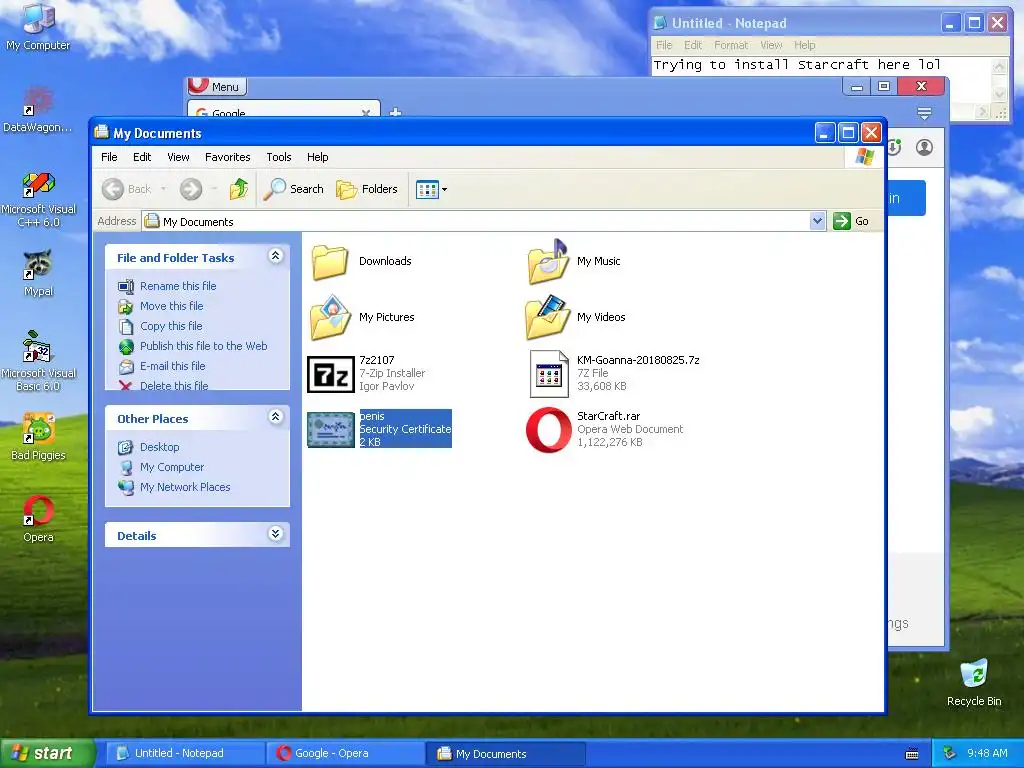Click My Documents taskbar button

(505, 754)
